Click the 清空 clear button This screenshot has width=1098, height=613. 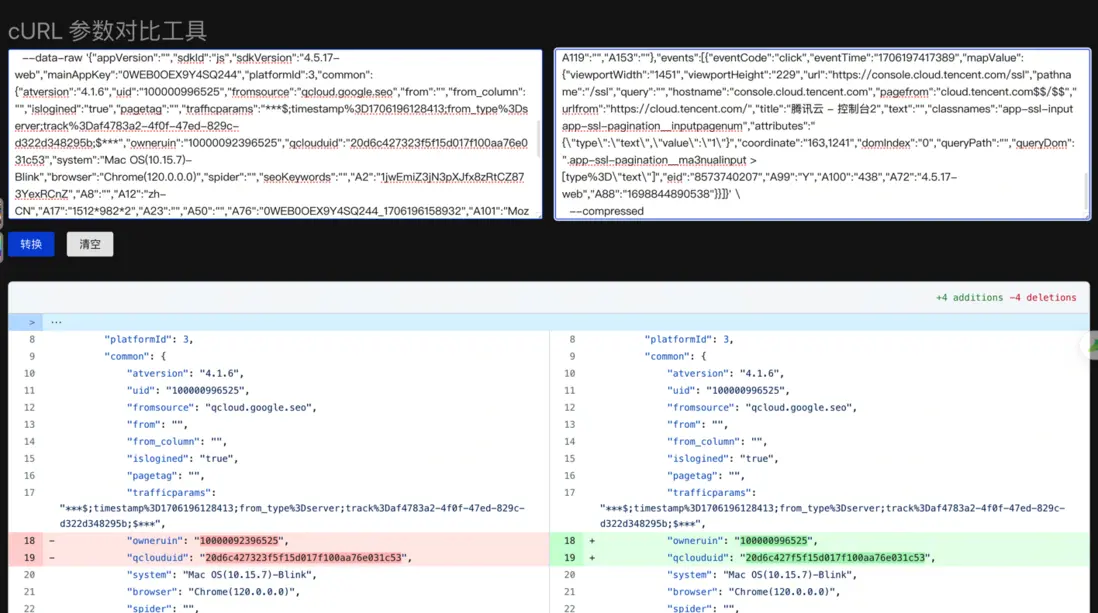90,244
